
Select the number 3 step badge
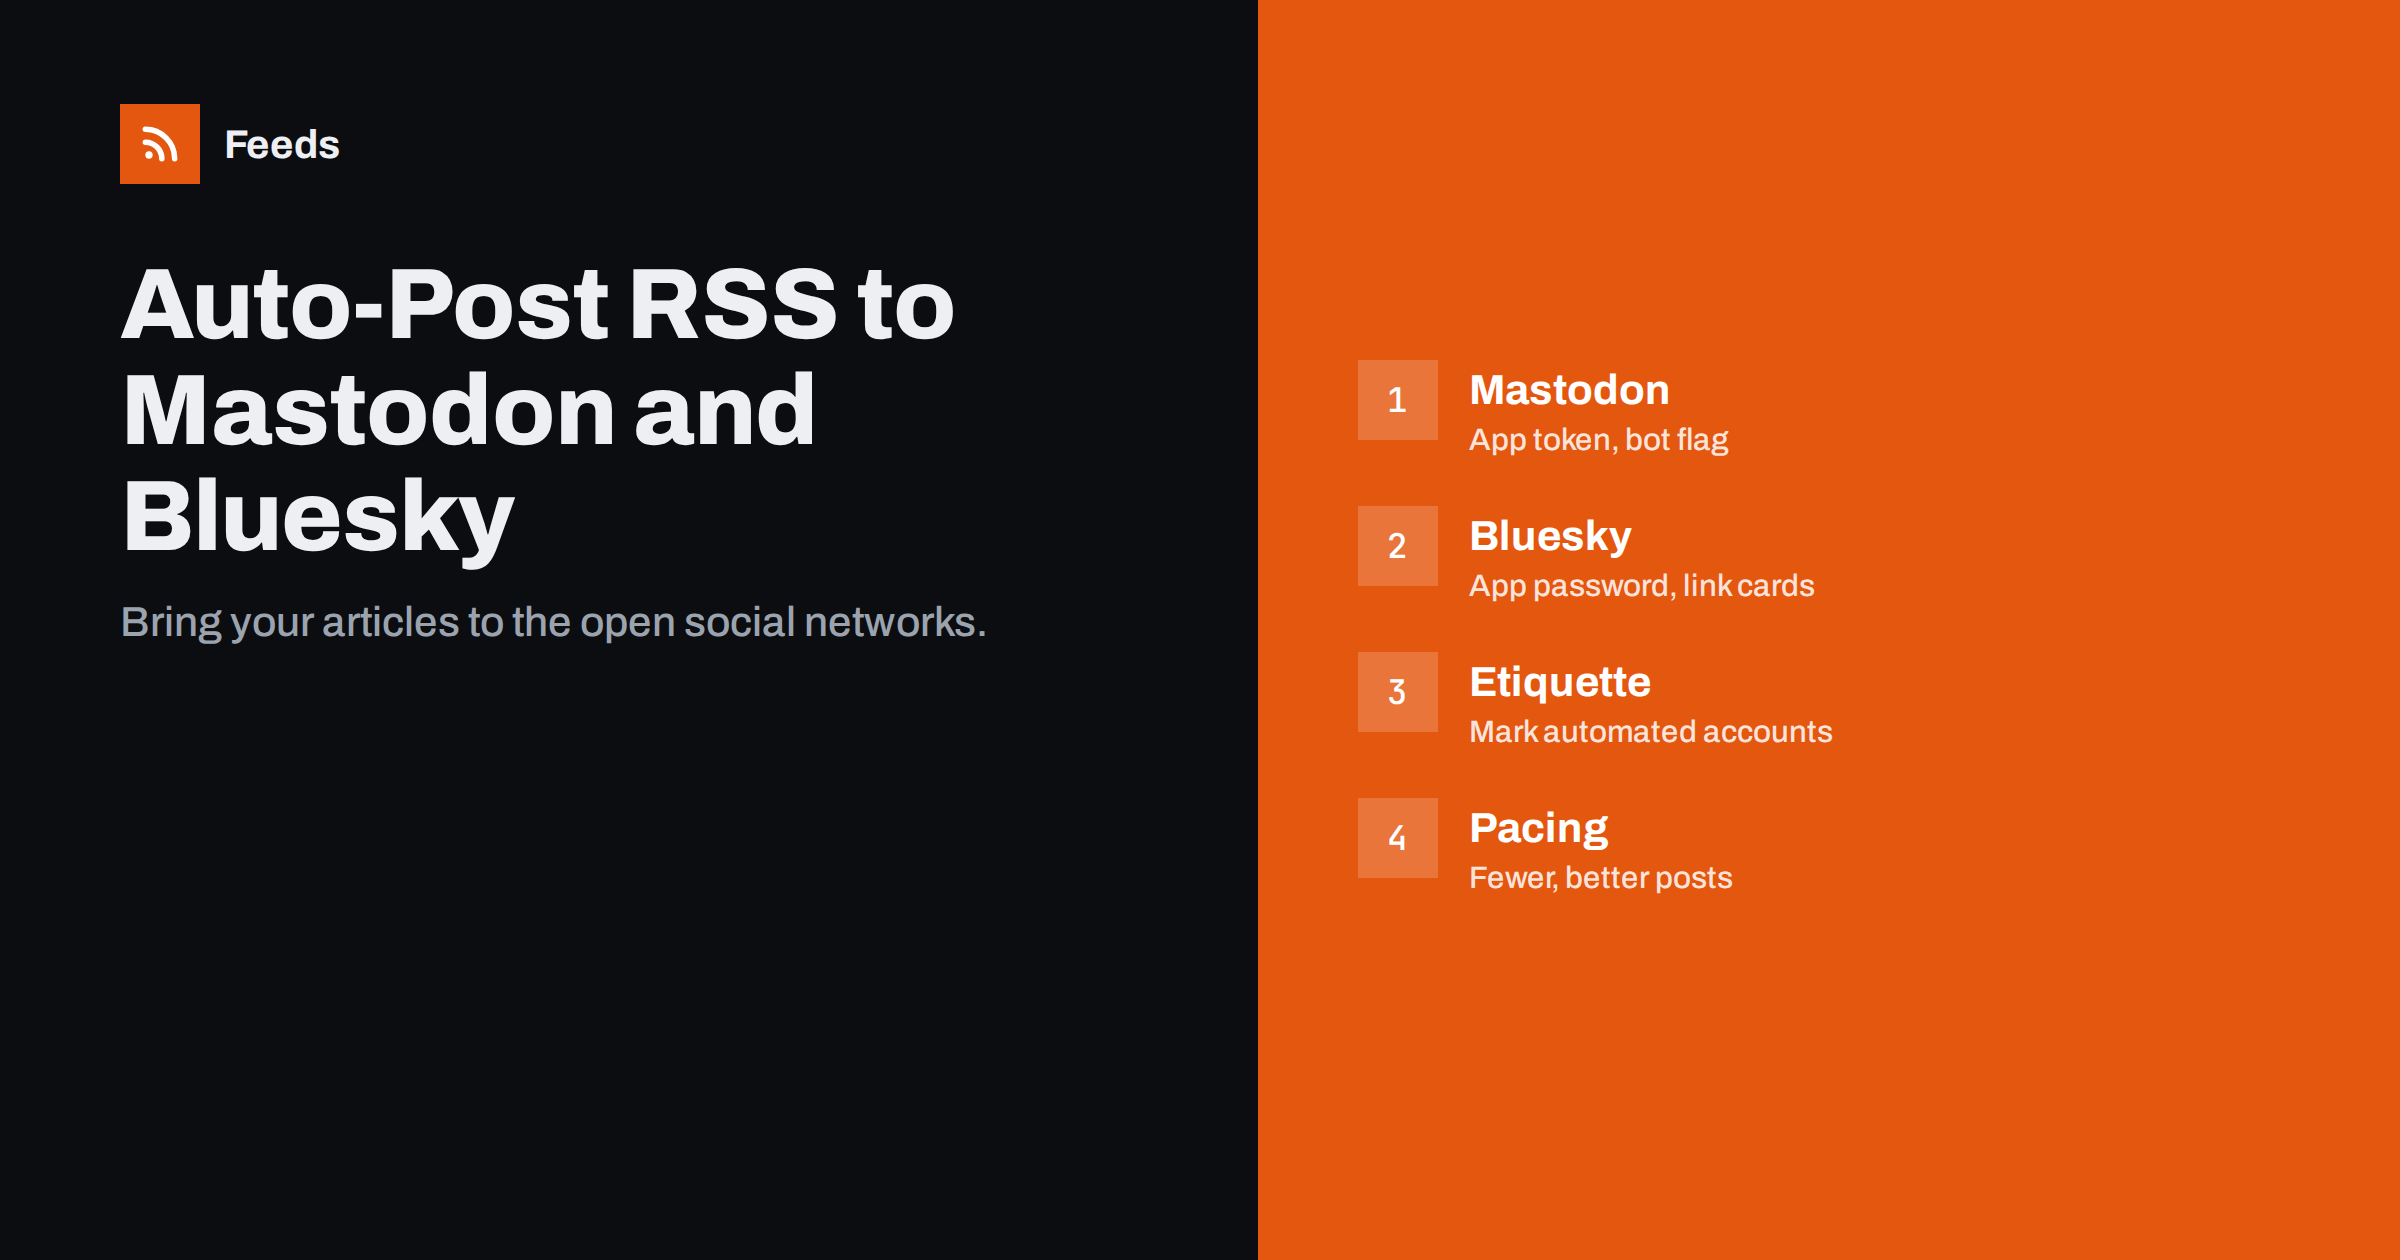pyautogui.click(x=1398, y=692)
